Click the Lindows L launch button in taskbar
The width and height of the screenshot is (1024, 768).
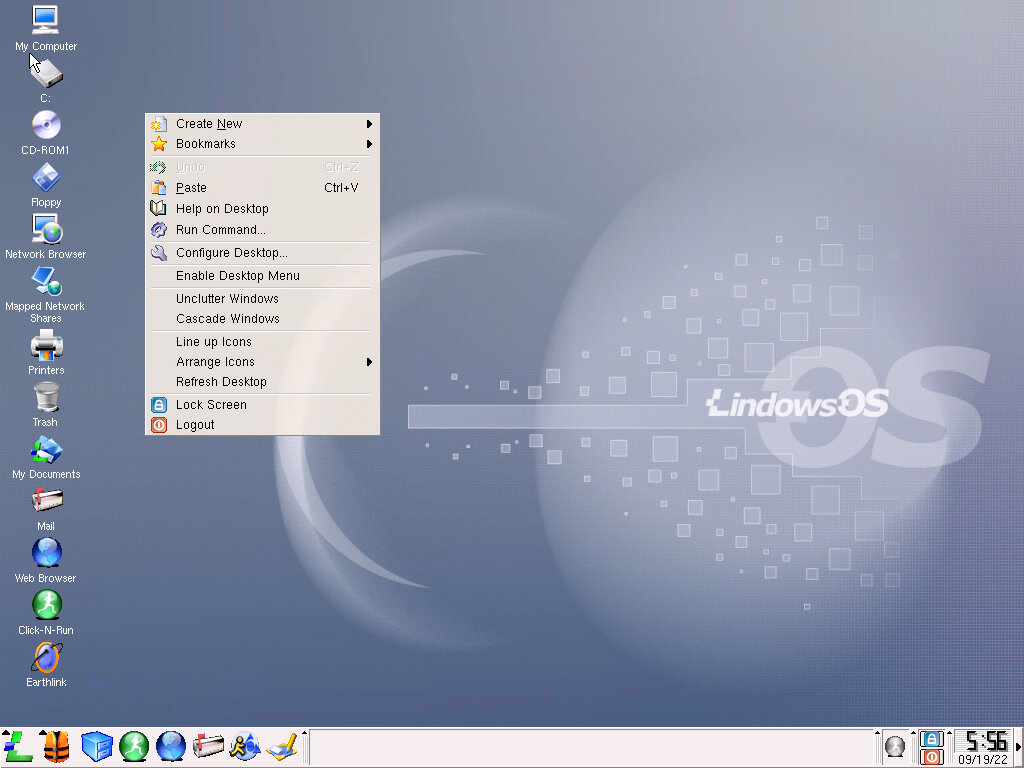pyautogui.click(x=18, y=746)
